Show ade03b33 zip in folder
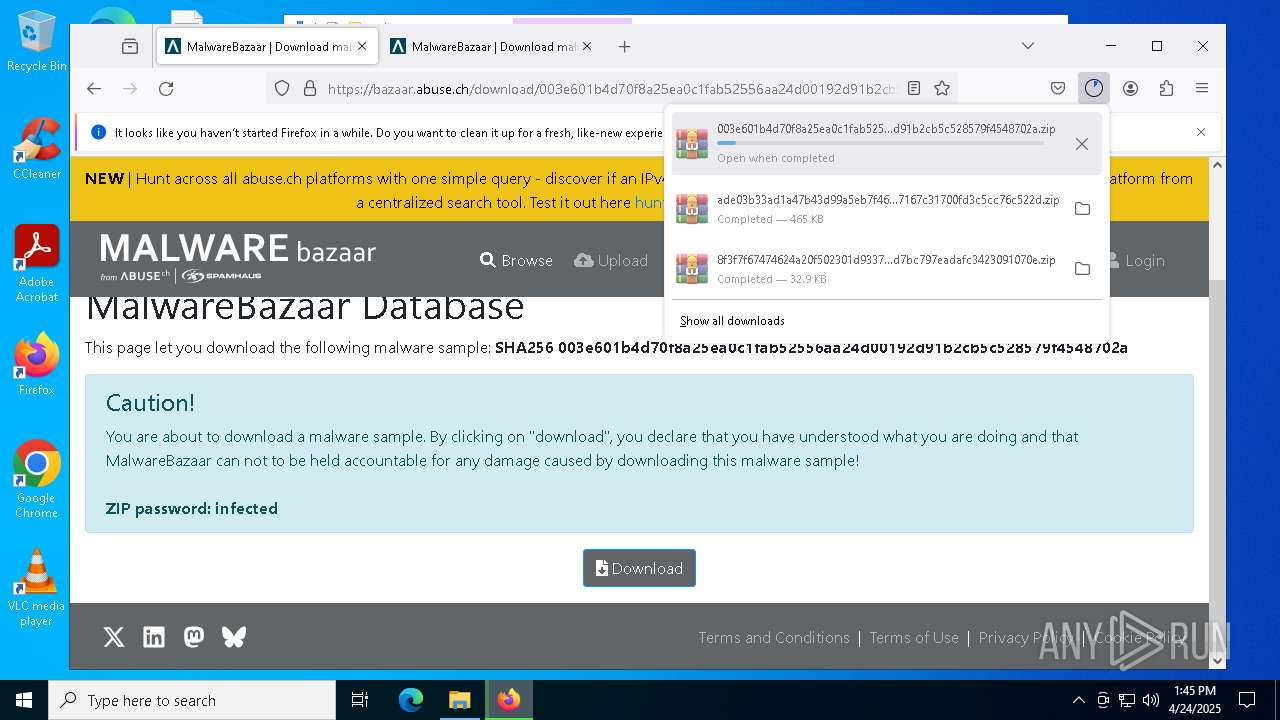Viewport: 1280px width, 720px height. click(1082, 208)
